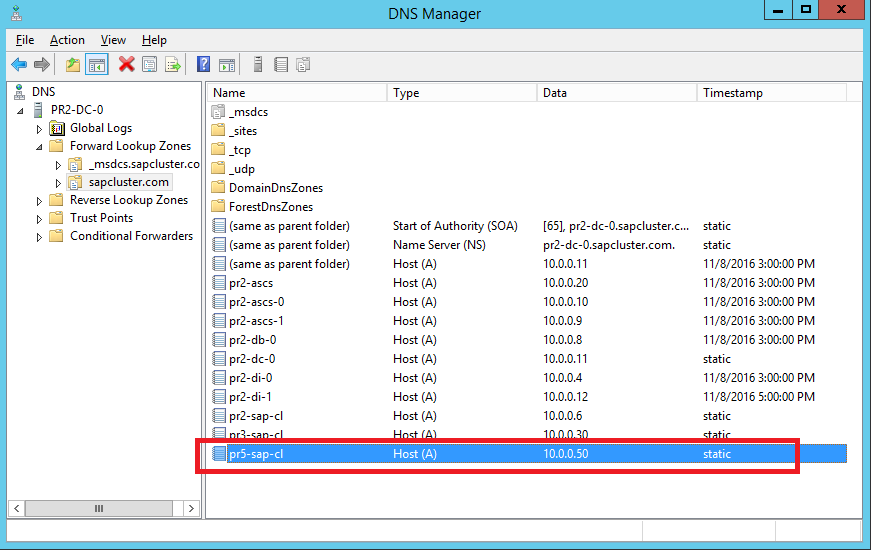Expand Conditional Forwarders arrow
The width and height of the screenshot is (872, 550).
[x=39, y=237]
